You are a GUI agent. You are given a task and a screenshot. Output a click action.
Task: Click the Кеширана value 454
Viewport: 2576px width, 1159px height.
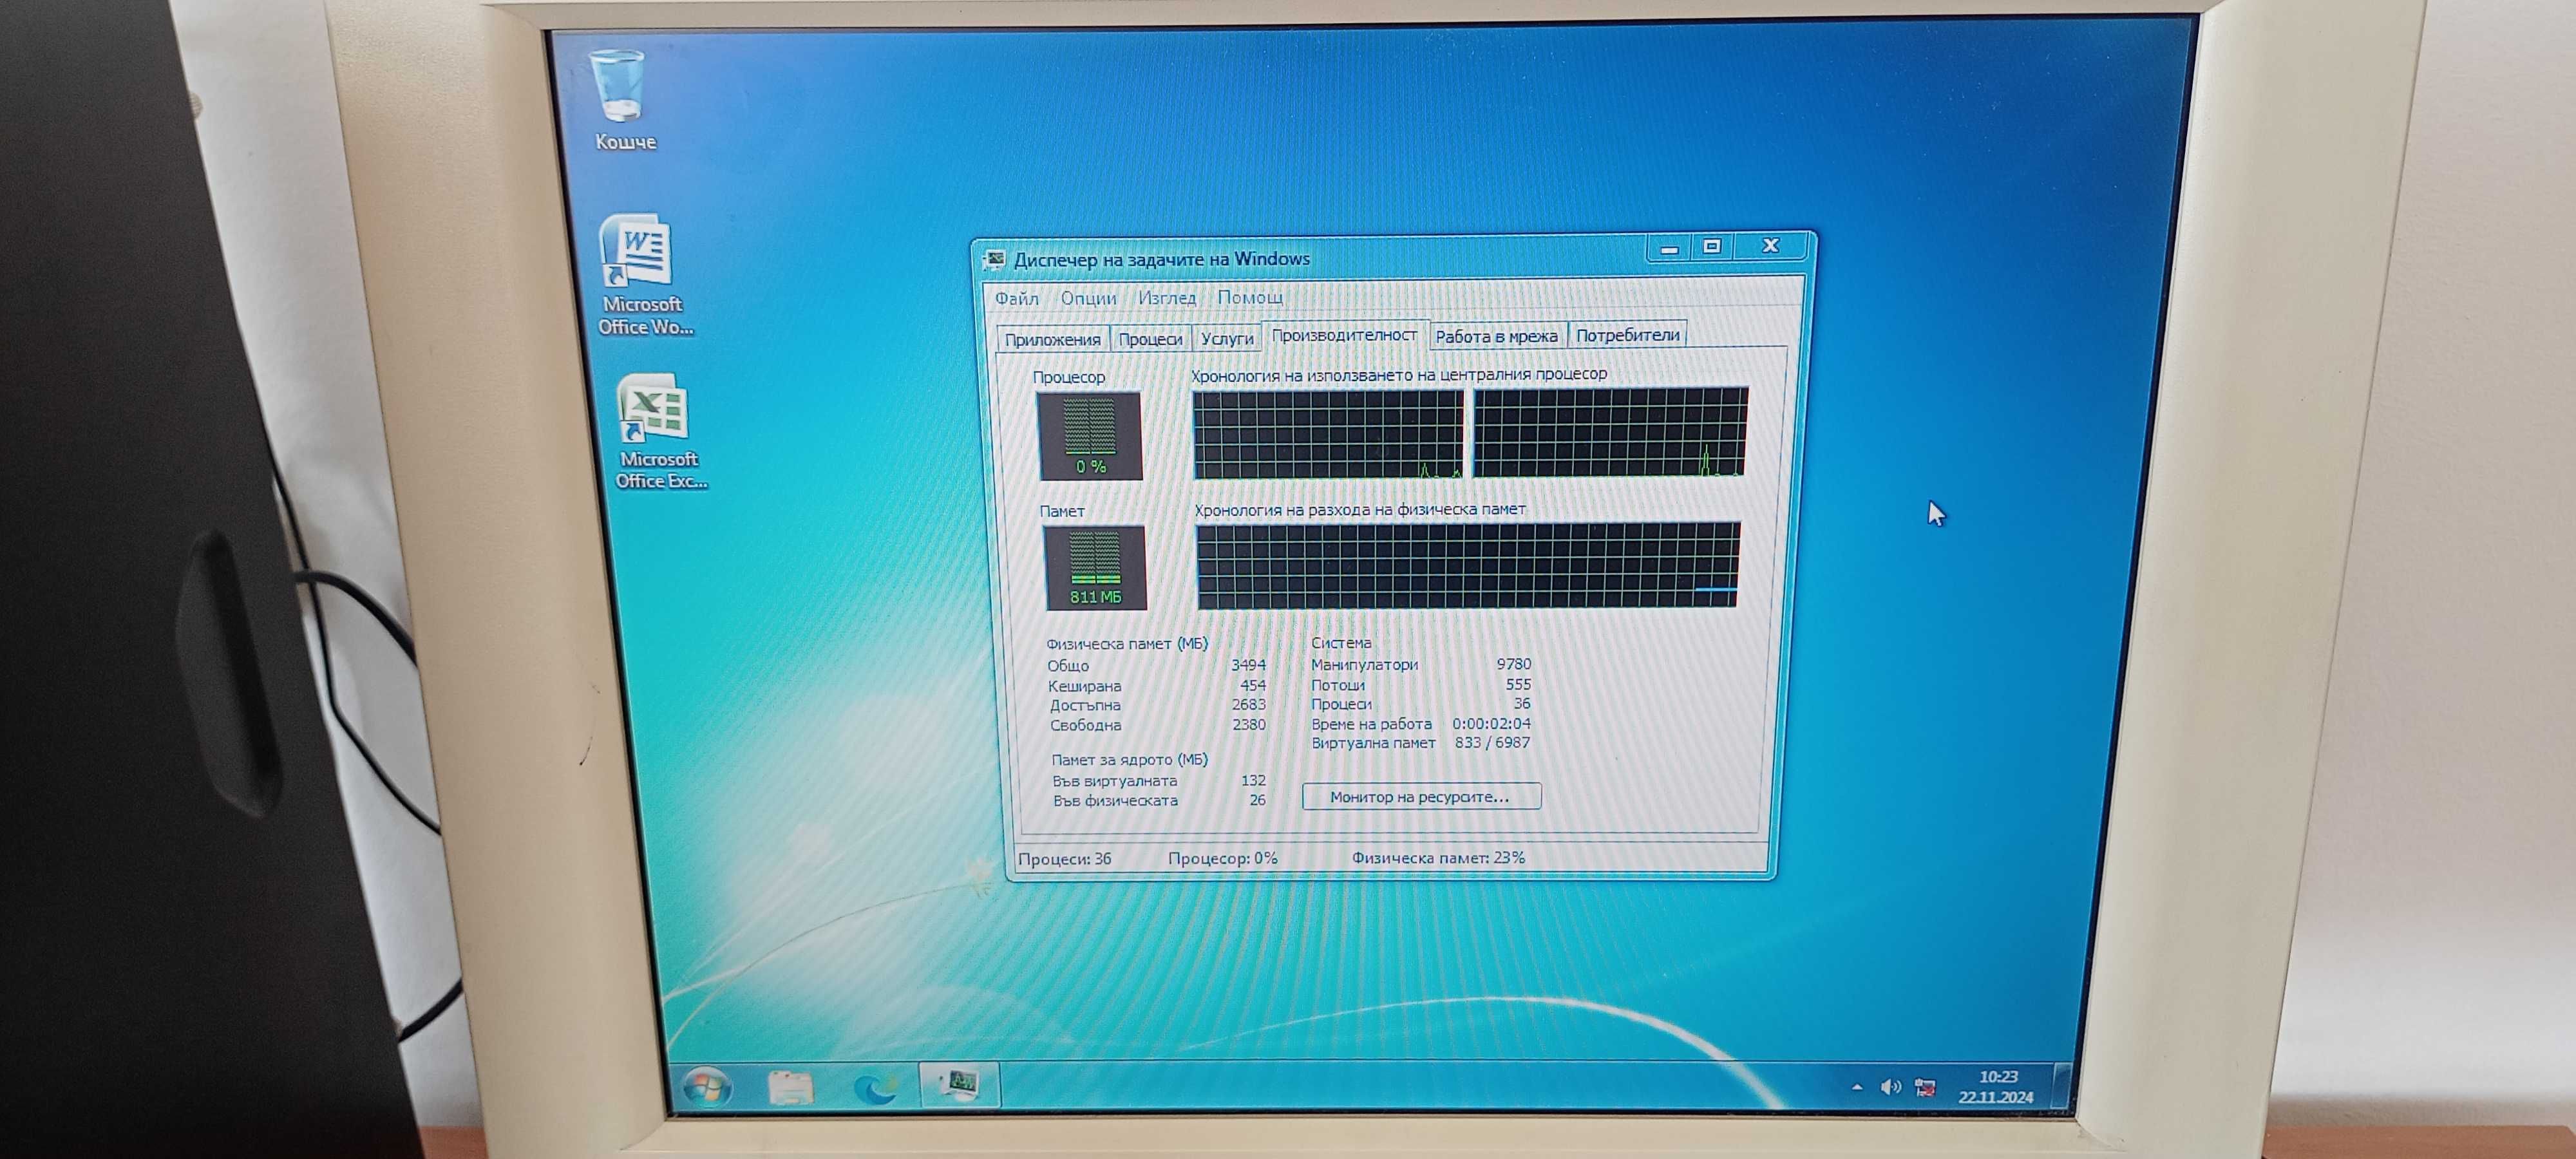[1253, 686]
